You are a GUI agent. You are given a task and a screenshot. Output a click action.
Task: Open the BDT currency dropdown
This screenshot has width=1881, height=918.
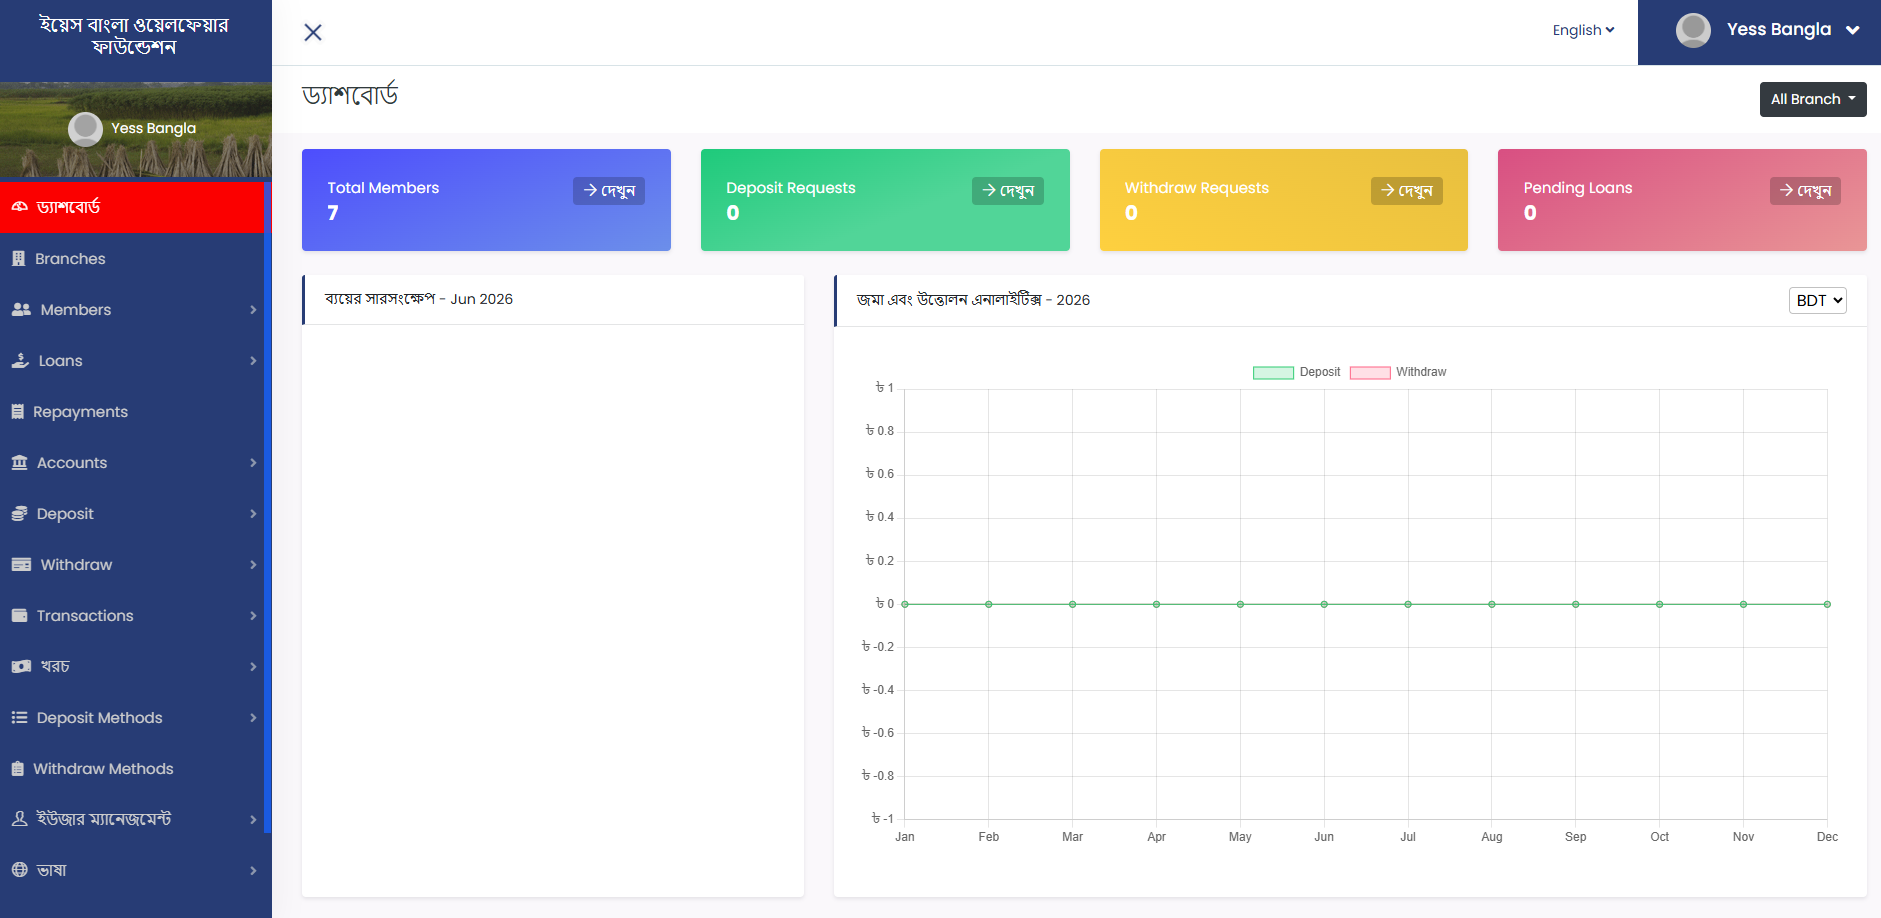tap(1817, 300)
